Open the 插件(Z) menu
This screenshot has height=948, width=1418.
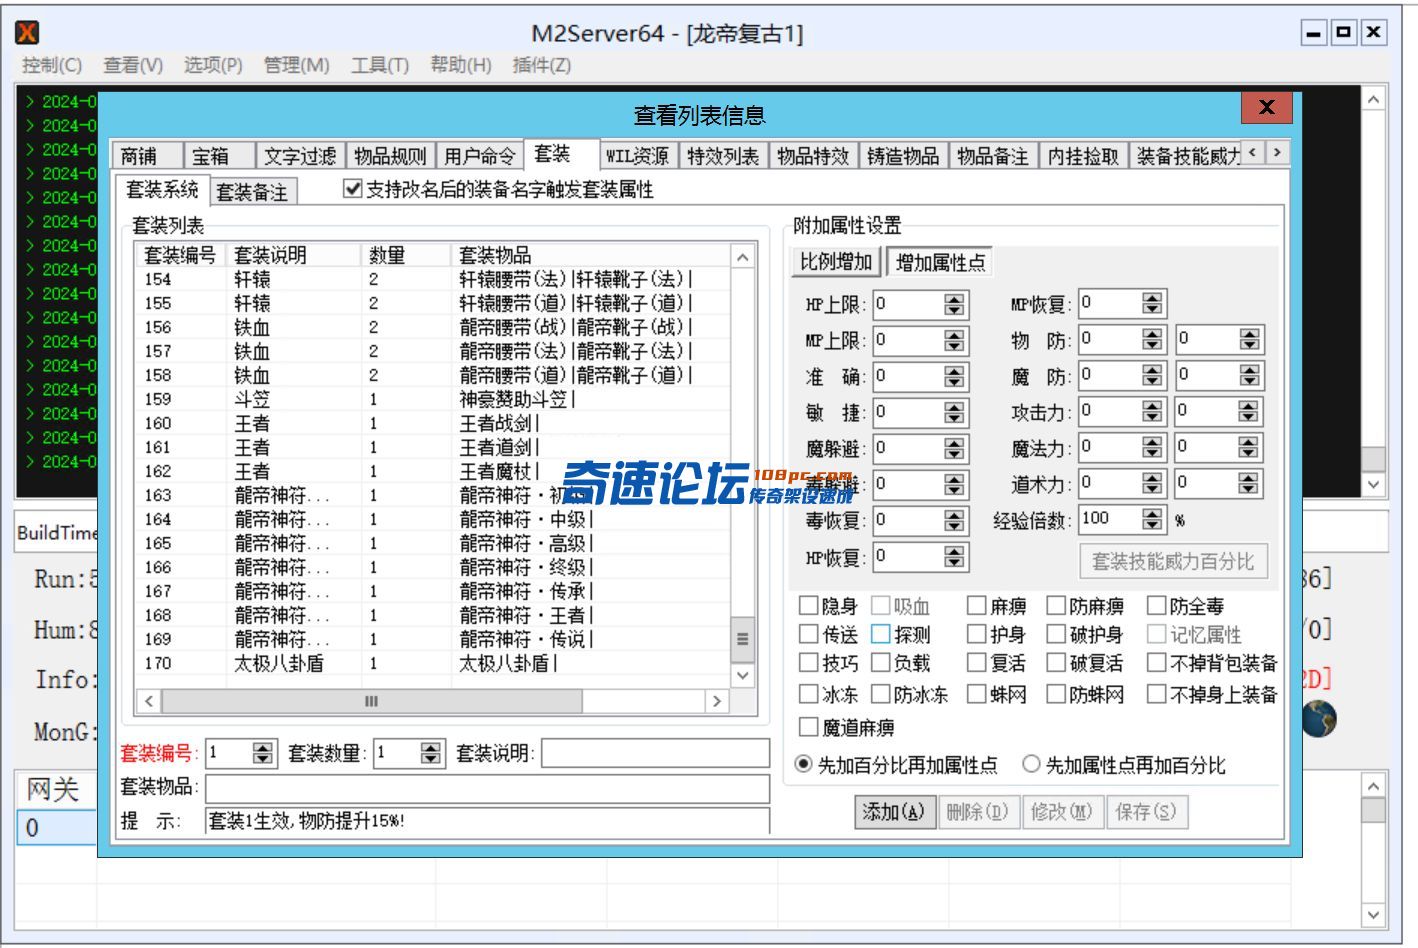point(541,65)
